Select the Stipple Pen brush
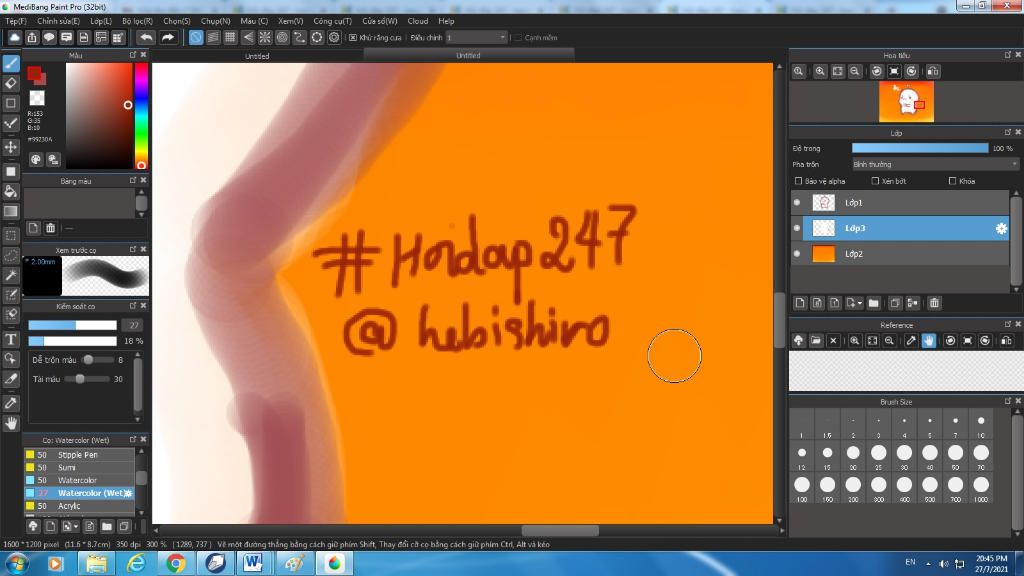The height and width of the screenshot is (576, 1024). [x=79, y=455]
